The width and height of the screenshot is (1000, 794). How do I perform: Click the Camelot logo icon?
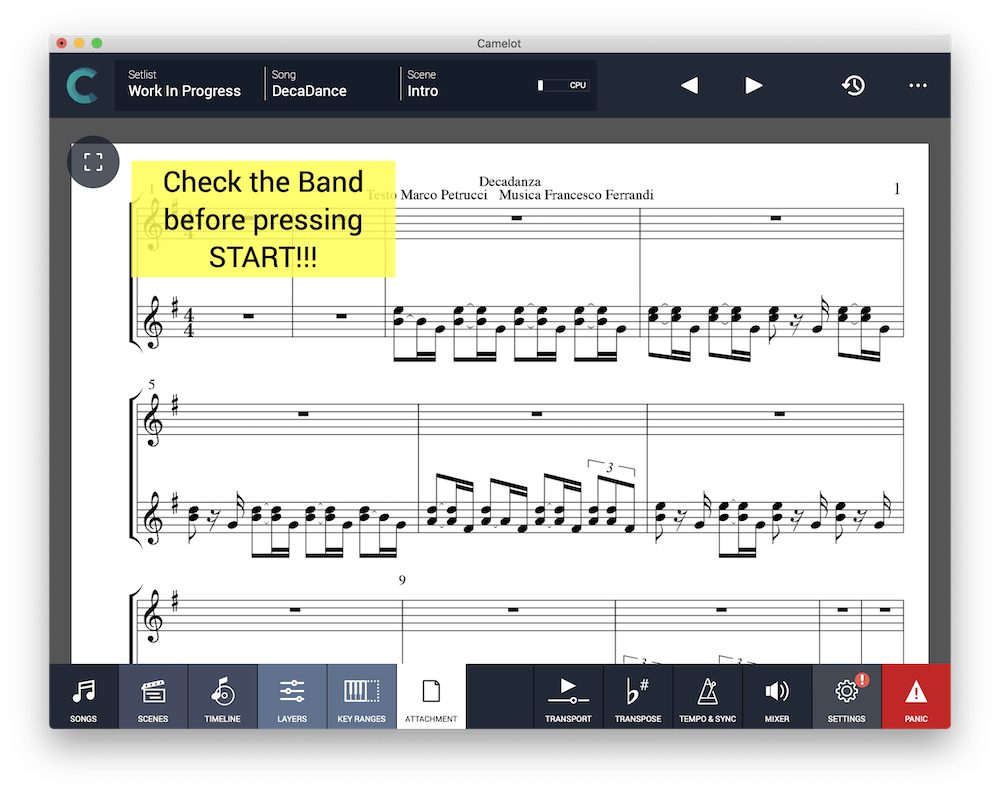82,85
